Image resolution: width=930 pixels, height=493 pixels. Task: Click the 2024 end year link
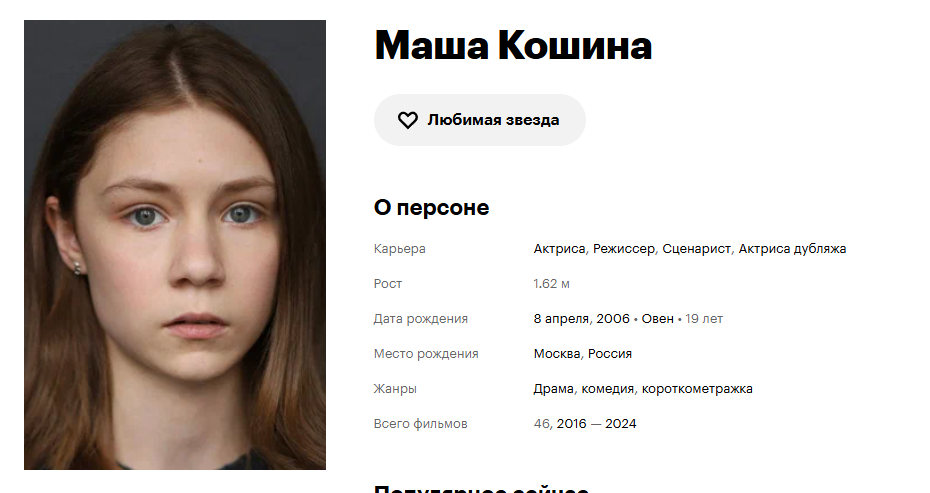[x=620, y=424]
